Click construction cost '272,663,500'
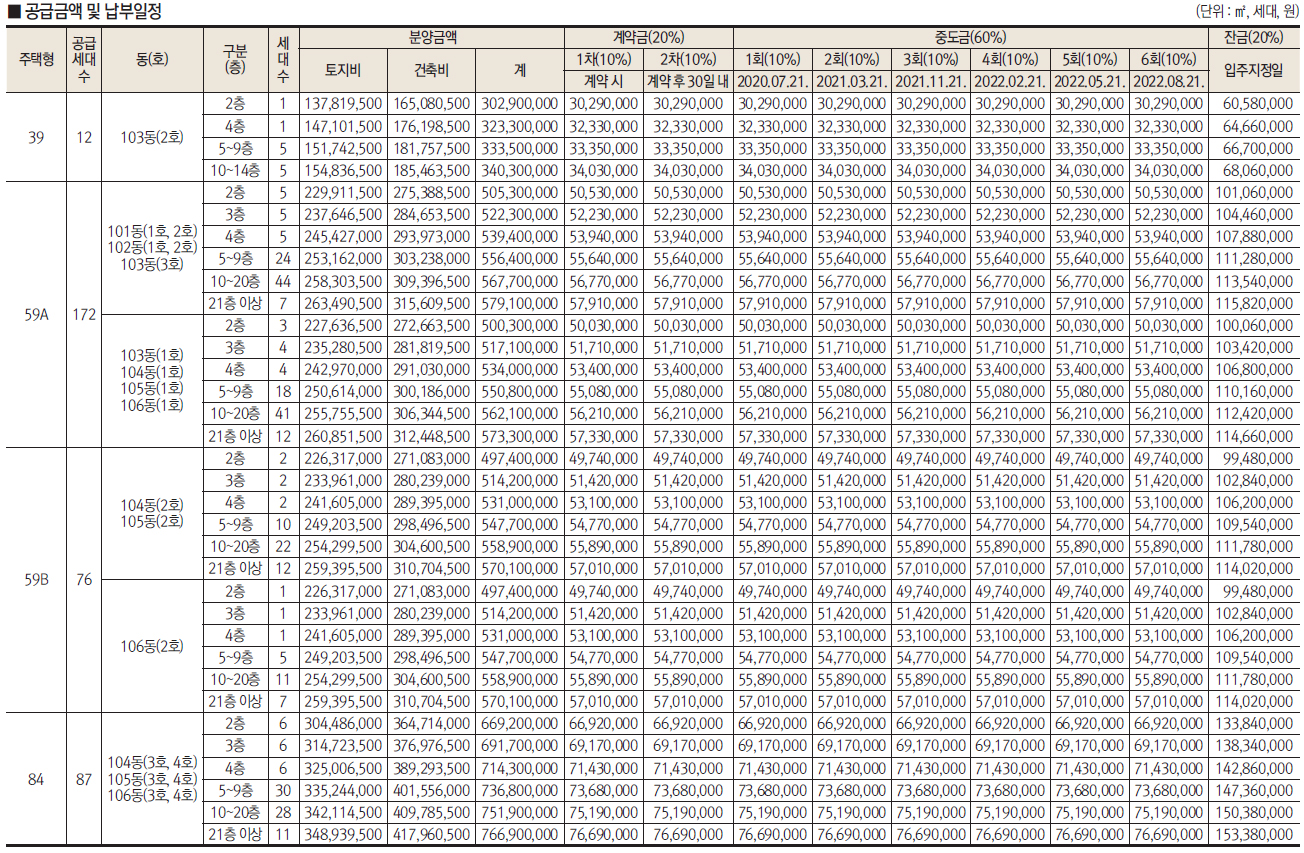1304x853 pixels. pyautogui.click(x=431, y=325)
